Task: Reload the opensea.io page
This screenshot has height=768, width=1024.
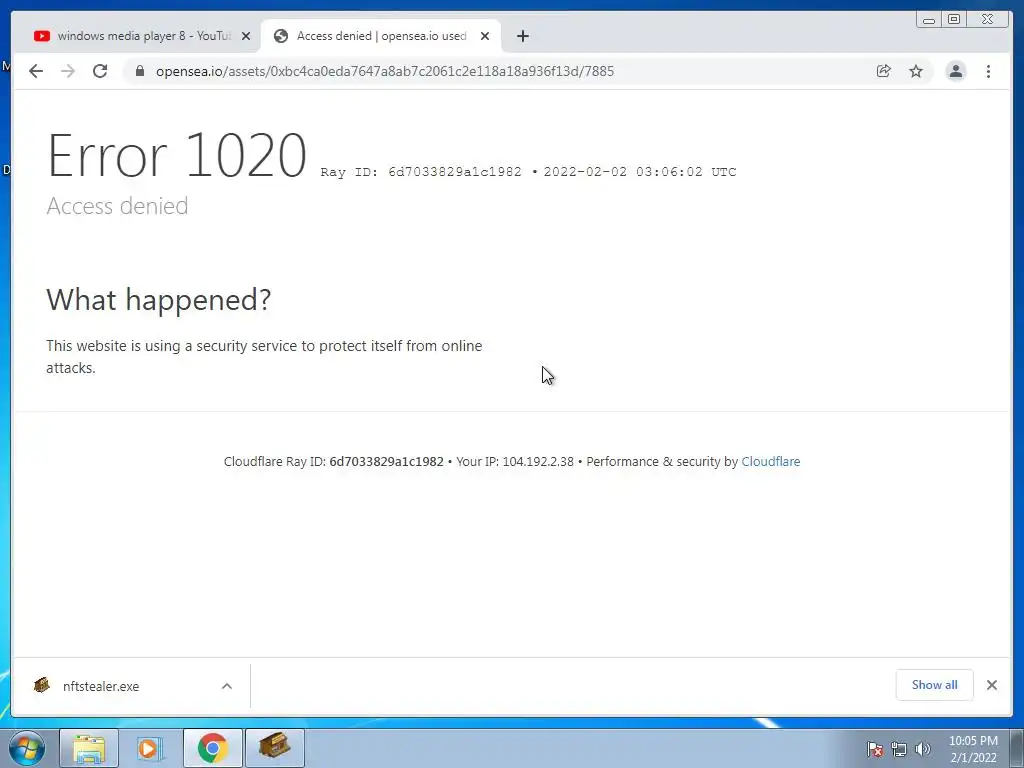Action: point(100,71)
